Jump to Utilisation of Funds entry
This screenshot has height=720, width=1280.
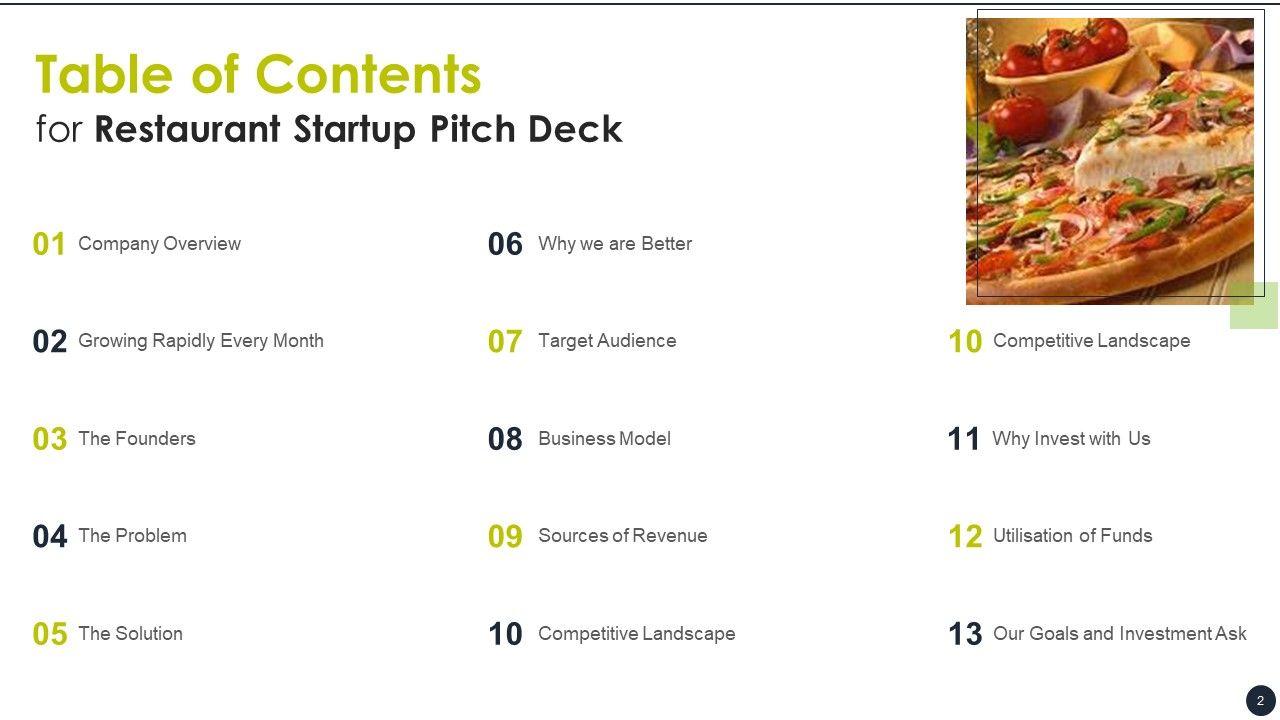click(1072, 535)
